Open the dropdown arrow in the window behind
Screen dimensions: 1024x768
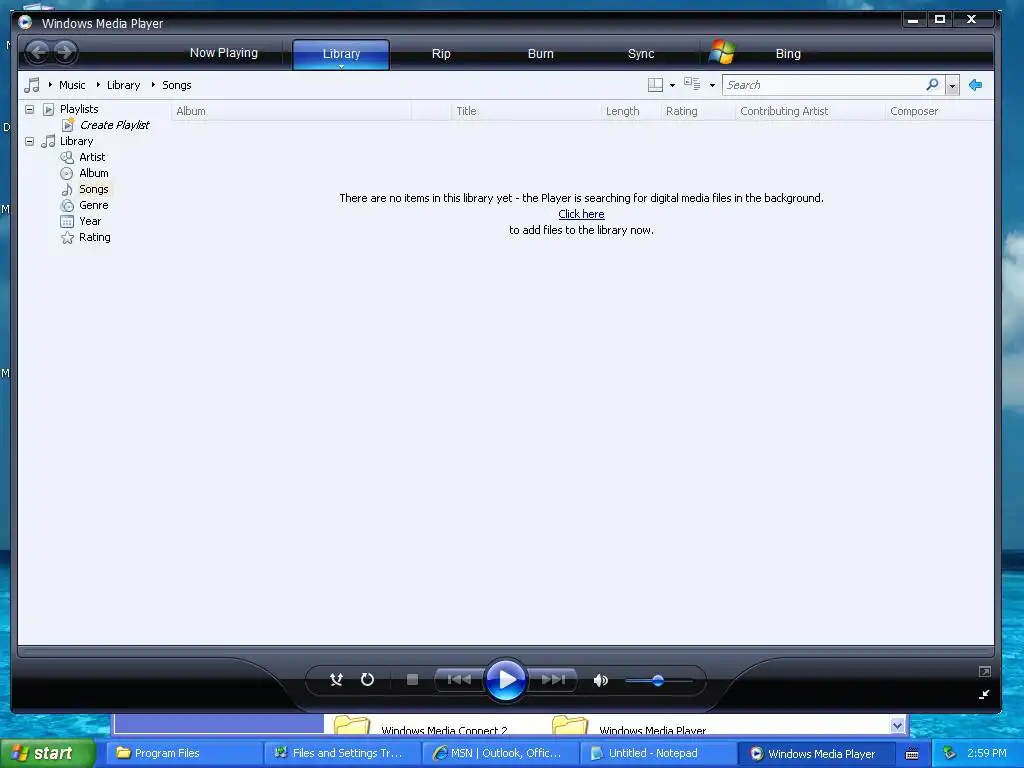pyautogui.click(x=897, y=726)
